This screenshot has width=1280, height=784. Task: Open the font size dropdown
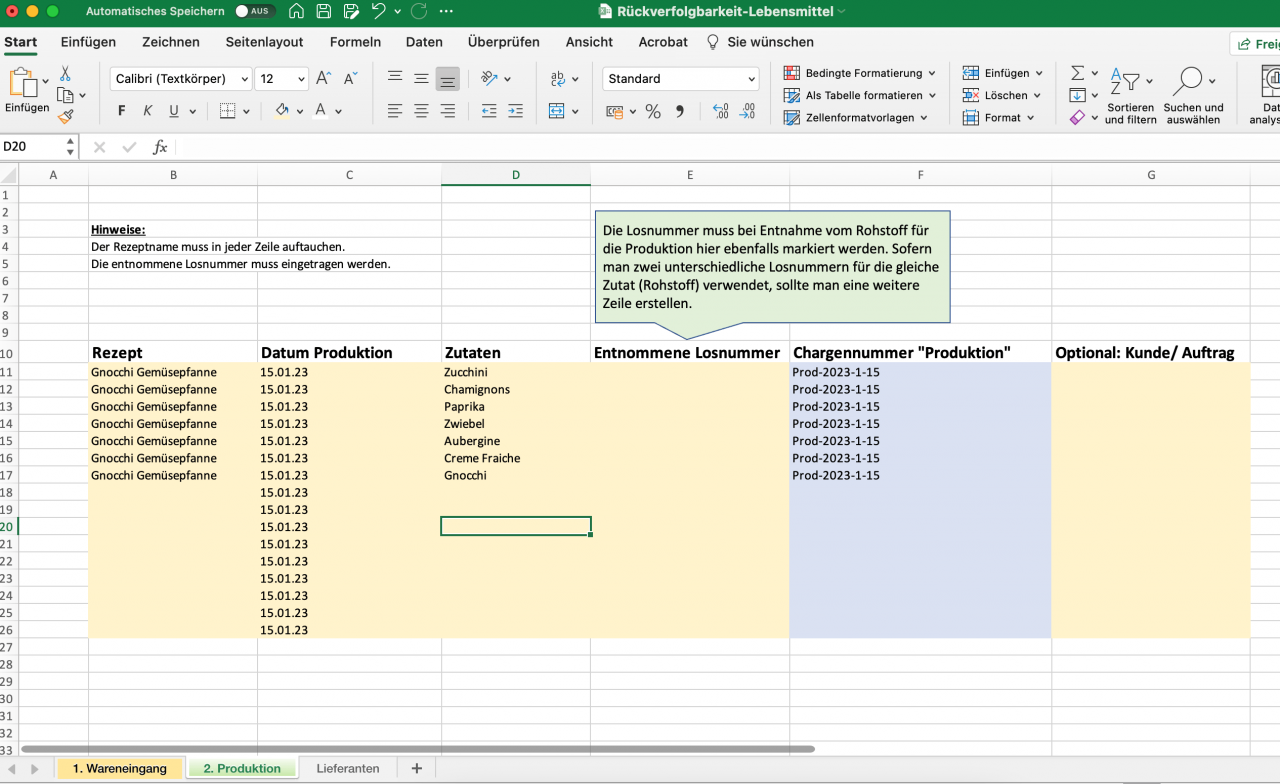[x=302, y=78]
